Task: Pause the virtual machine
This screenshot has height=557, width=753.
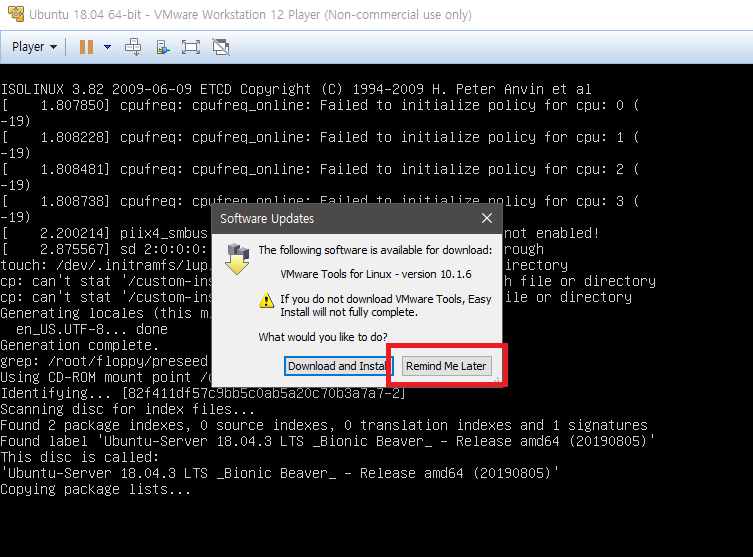Action: click(x=86, y=47)
